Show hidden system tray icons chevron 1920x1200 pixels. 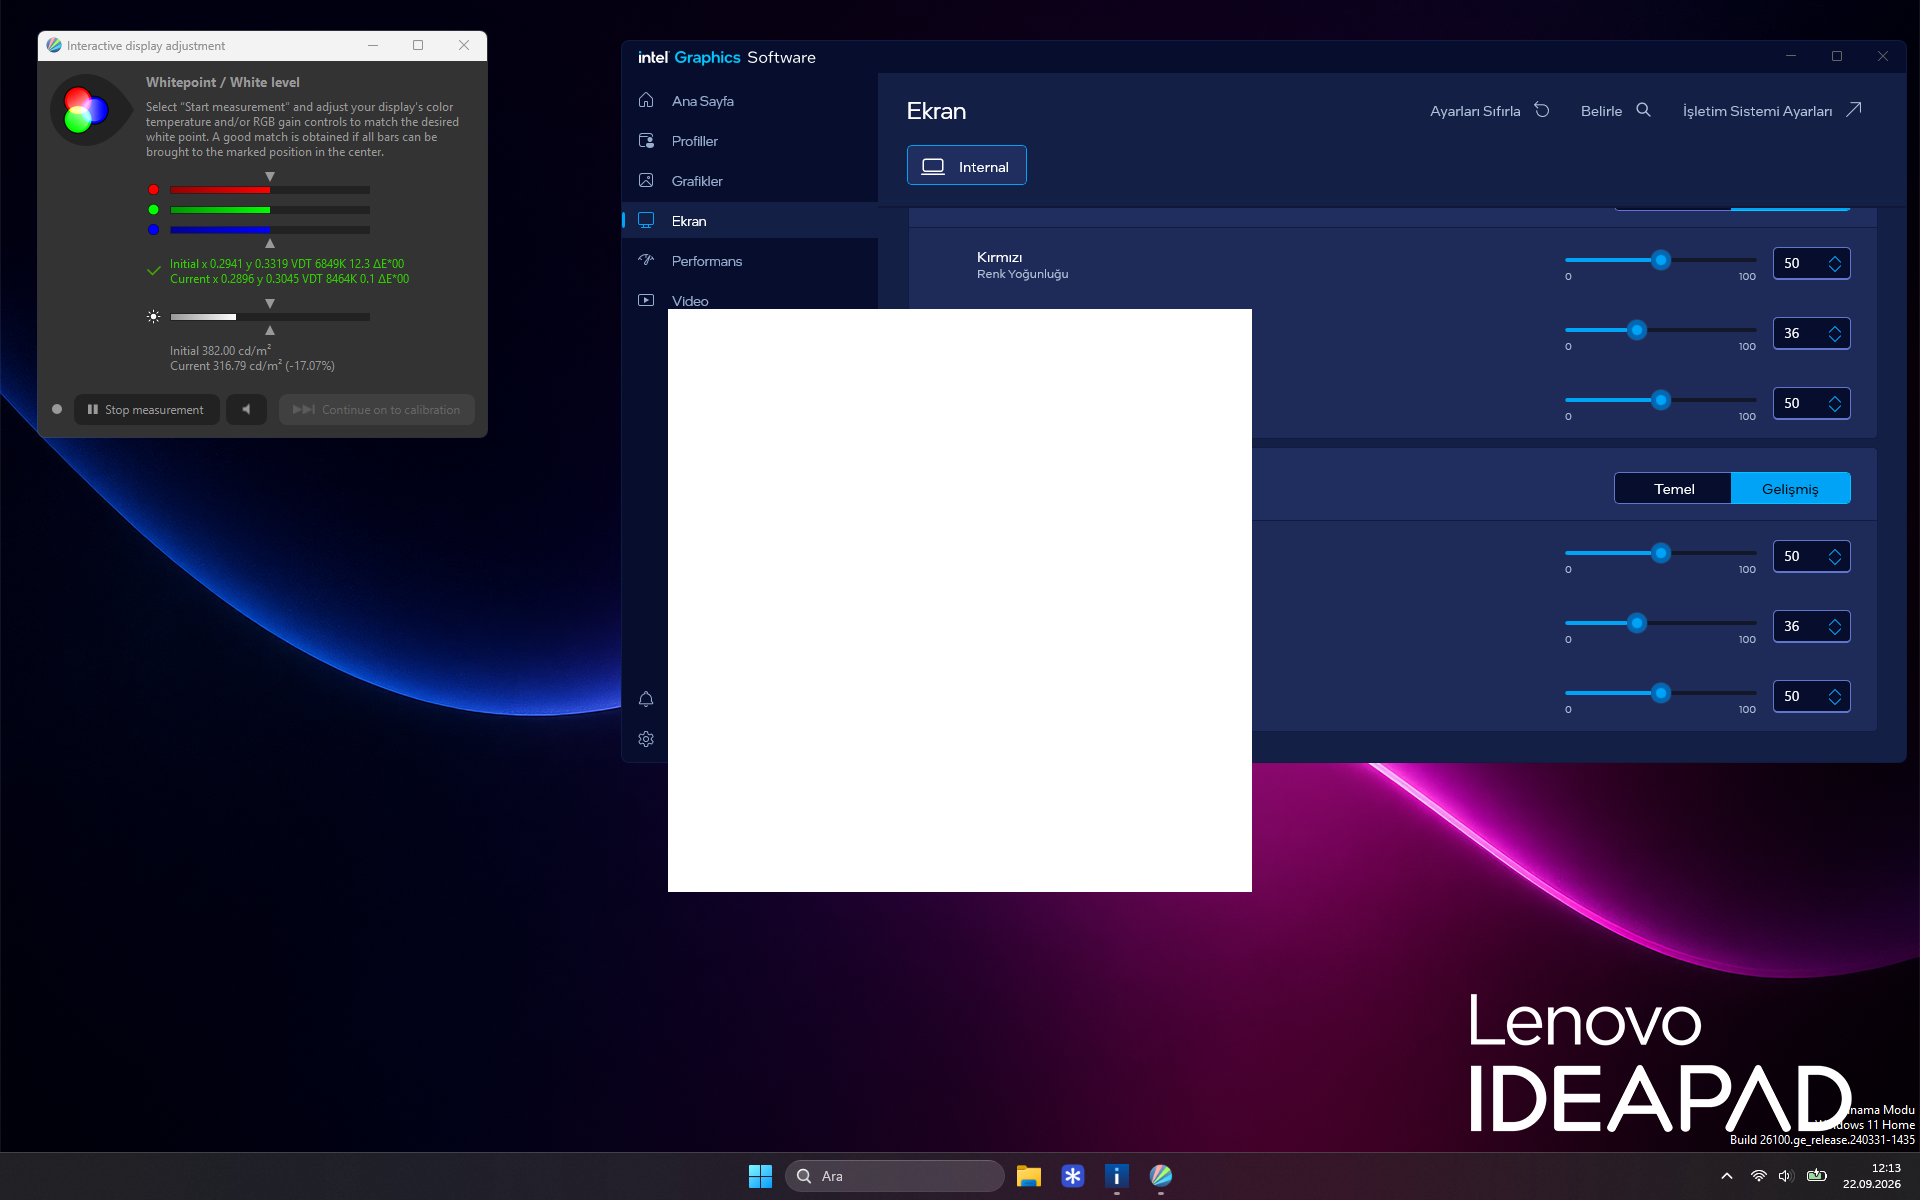tap(1727, 1176)
